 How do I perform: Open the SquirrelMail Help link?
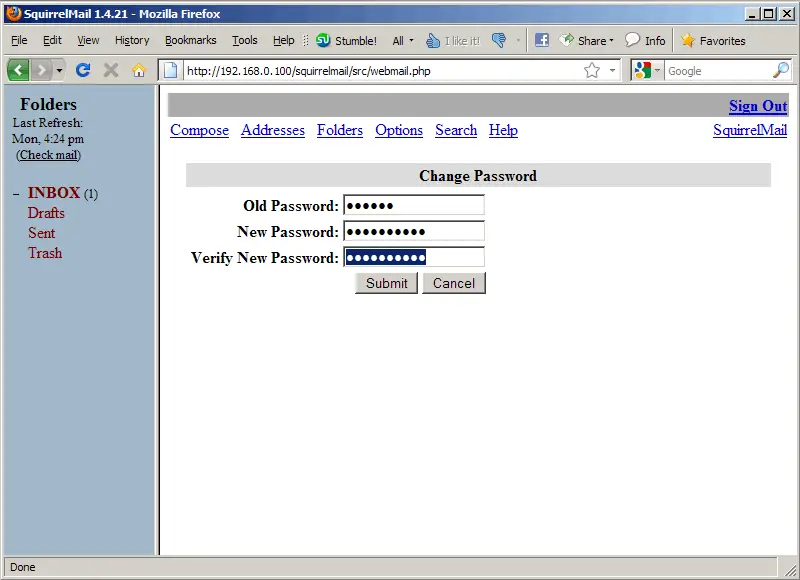point(503,130)
